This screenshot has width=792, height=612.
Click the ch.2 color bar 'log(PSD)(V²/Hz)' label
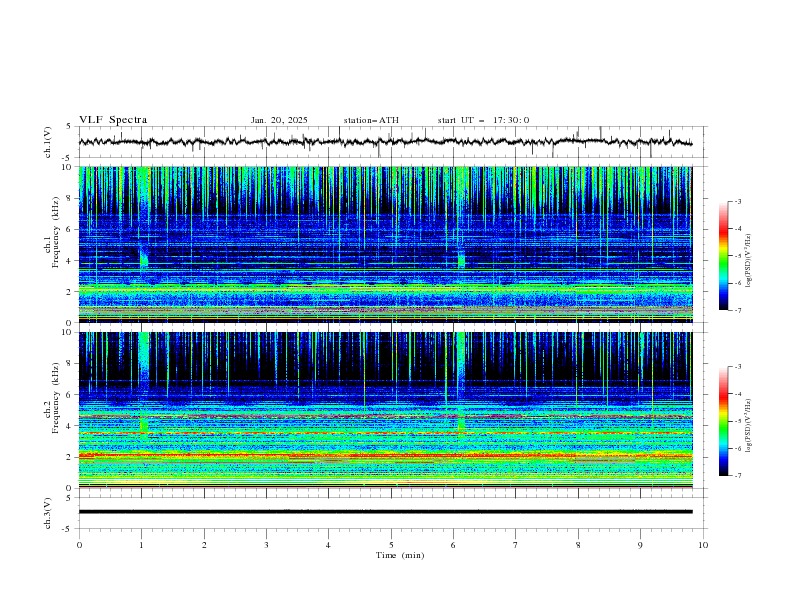(x=748, y=426)
